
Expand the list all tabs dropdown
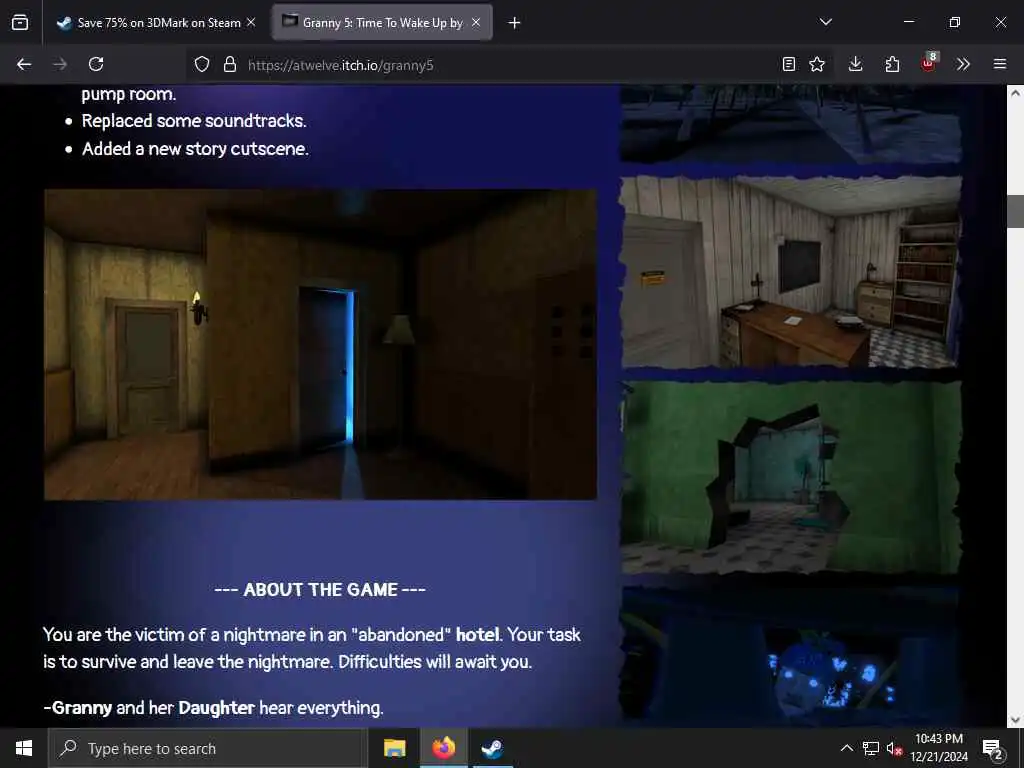click(825, 22)
